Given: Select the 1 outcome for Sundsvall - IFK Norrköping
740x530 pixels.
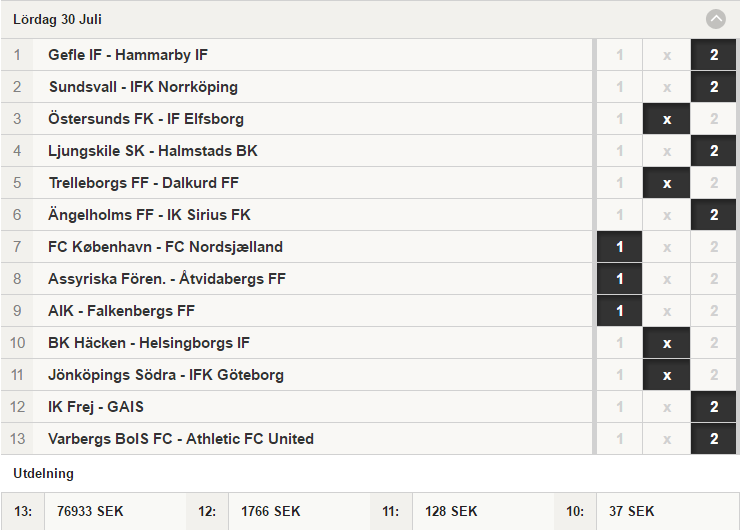Looking at the screenshot, I should (x=619, y=87).
